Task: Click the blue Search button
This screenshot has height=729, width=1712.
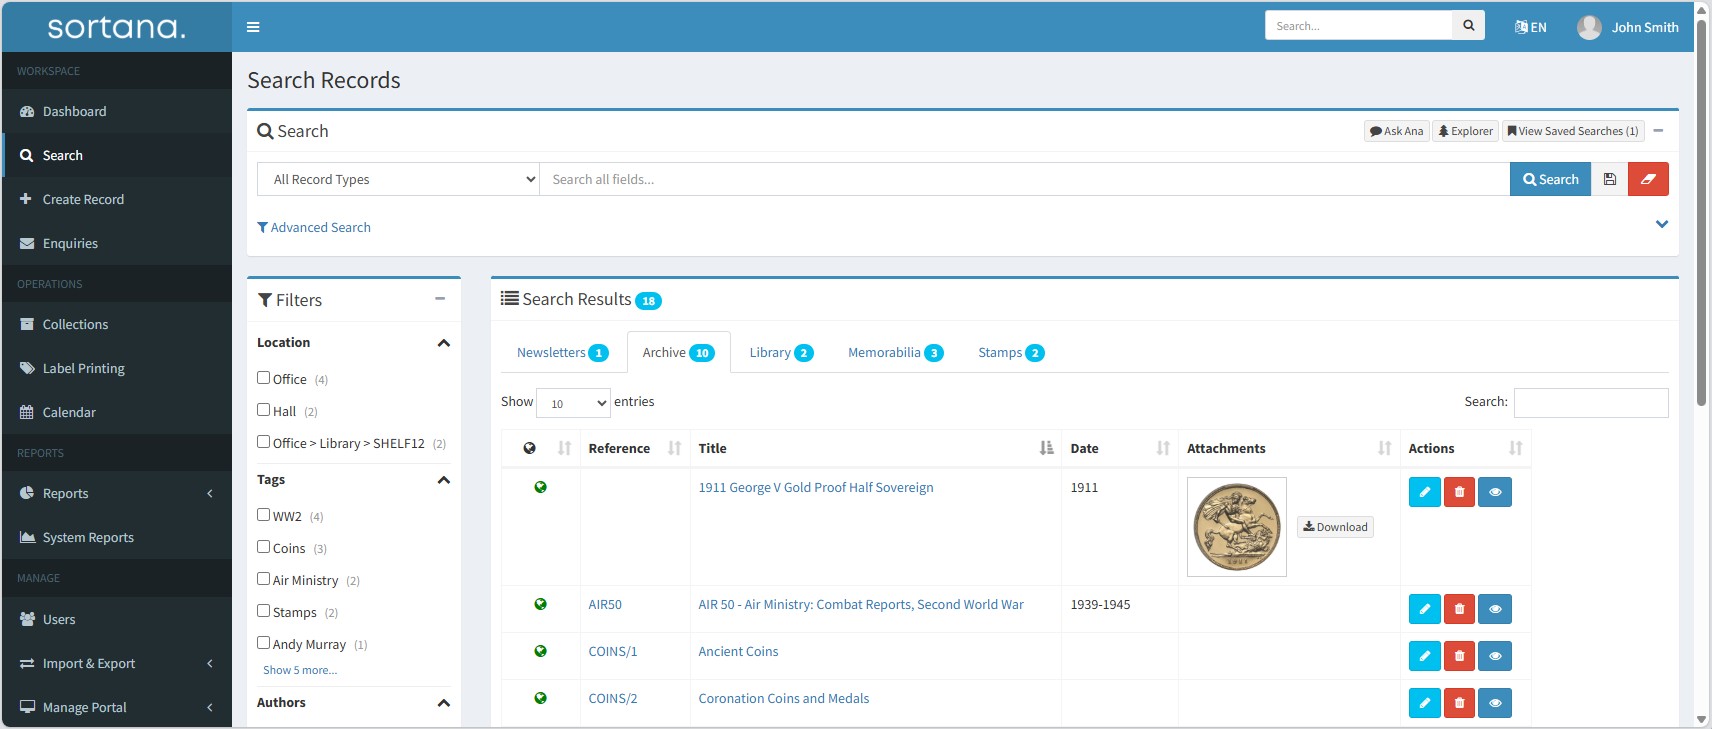Action: click(1550, 180)
